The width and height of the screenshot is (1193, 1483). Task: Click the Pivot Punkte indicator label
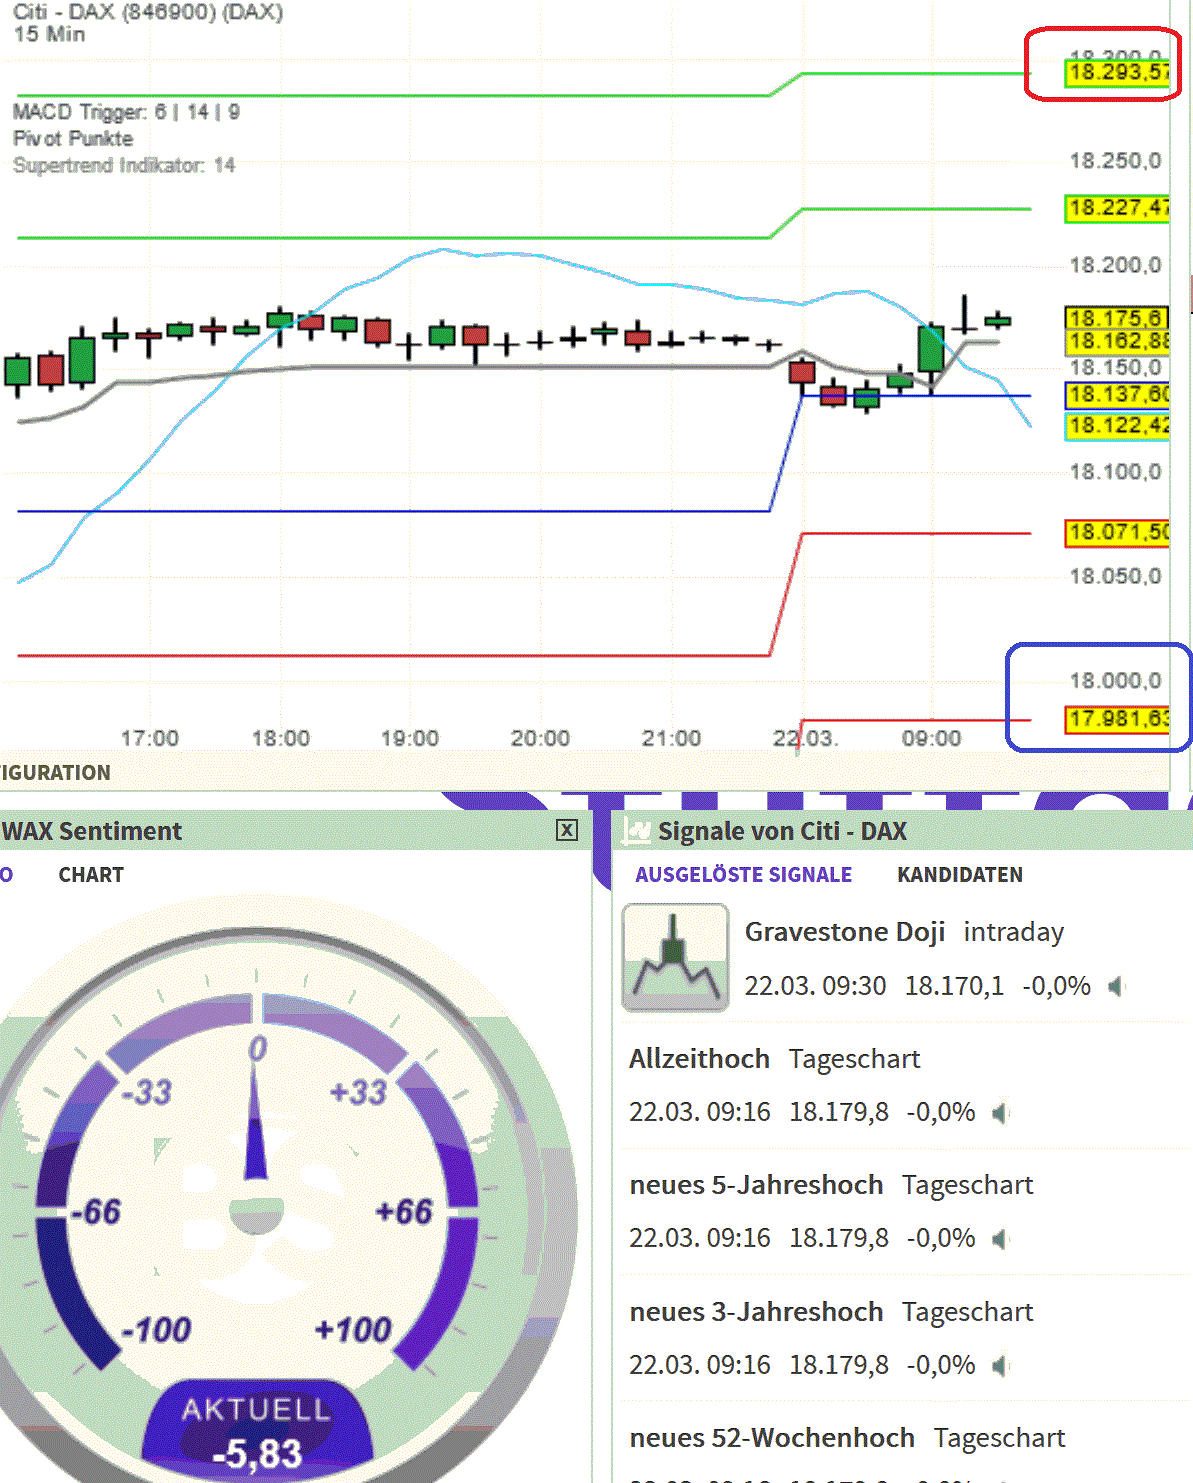coord(73,138)
